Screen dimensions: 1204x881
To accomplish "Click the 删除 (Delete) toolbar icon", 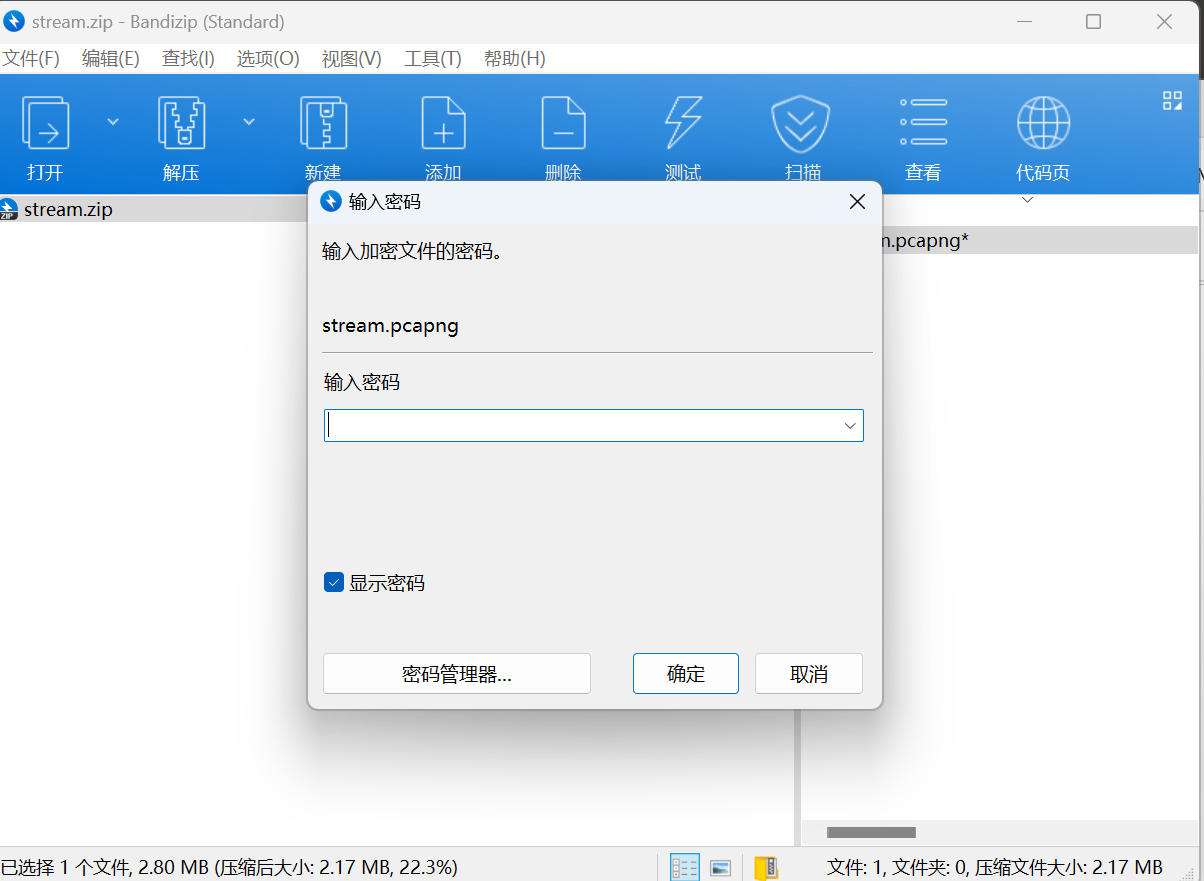I will click(x=563, y=123).
